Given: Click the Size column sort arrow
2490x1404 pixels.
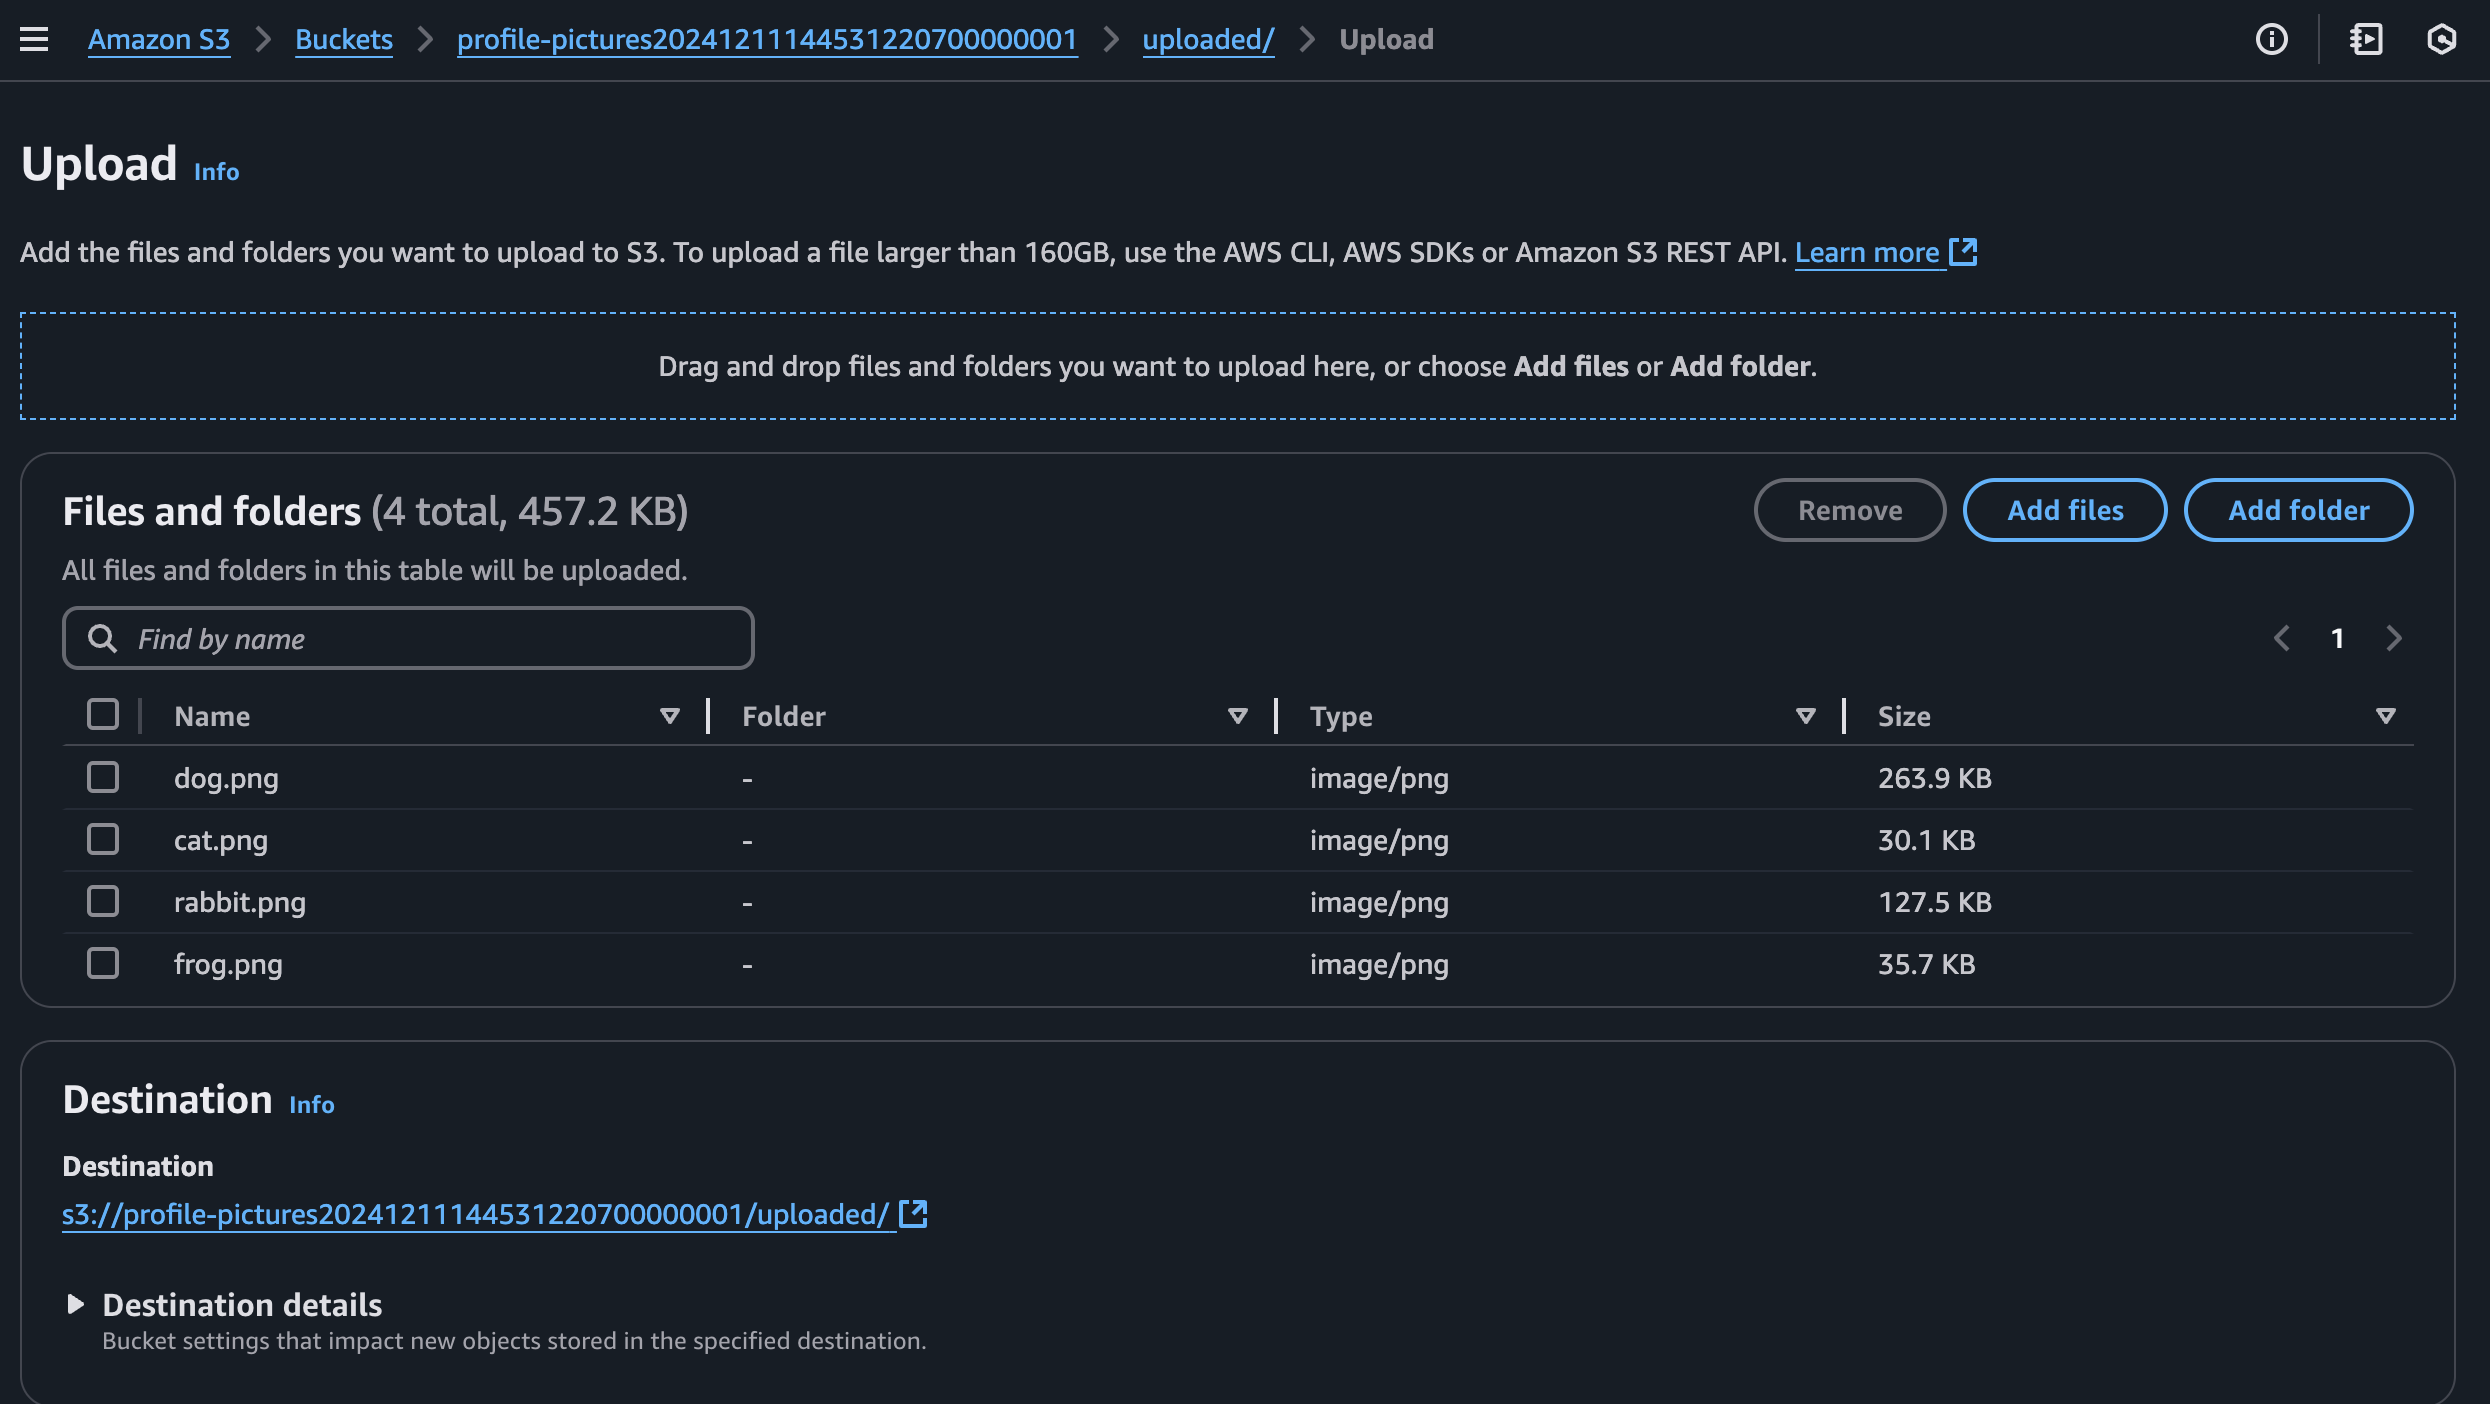Looking at the screenshot, I should [x=2386, y=716].
